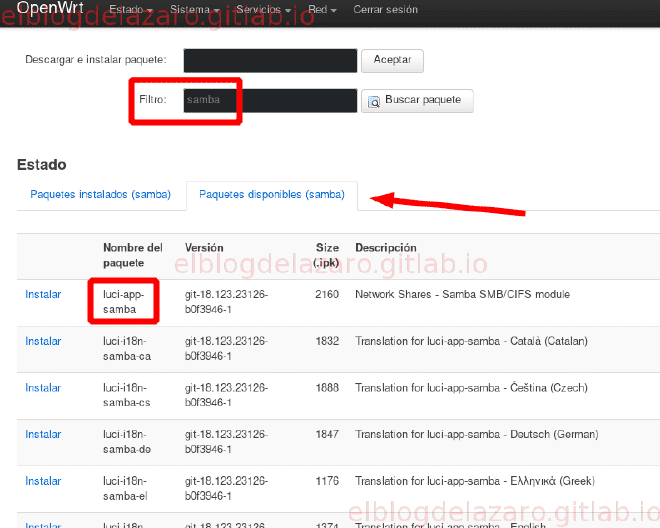Screen dimensions: 660x528
Task: Open the Red dropdown menu
Action: point(322,9)
